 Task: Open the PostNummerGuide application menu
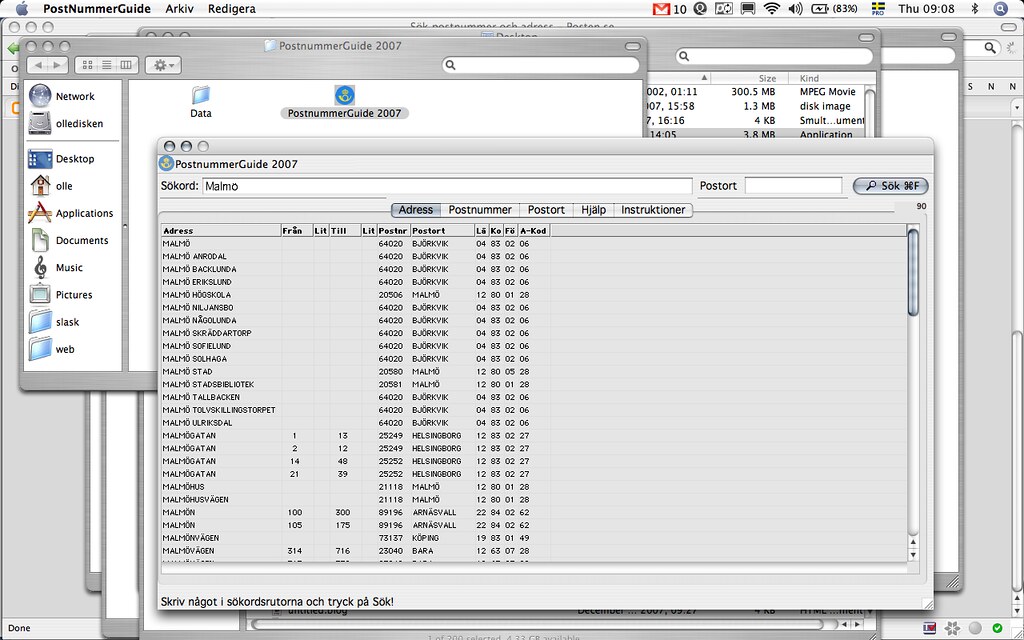(97, 8)
